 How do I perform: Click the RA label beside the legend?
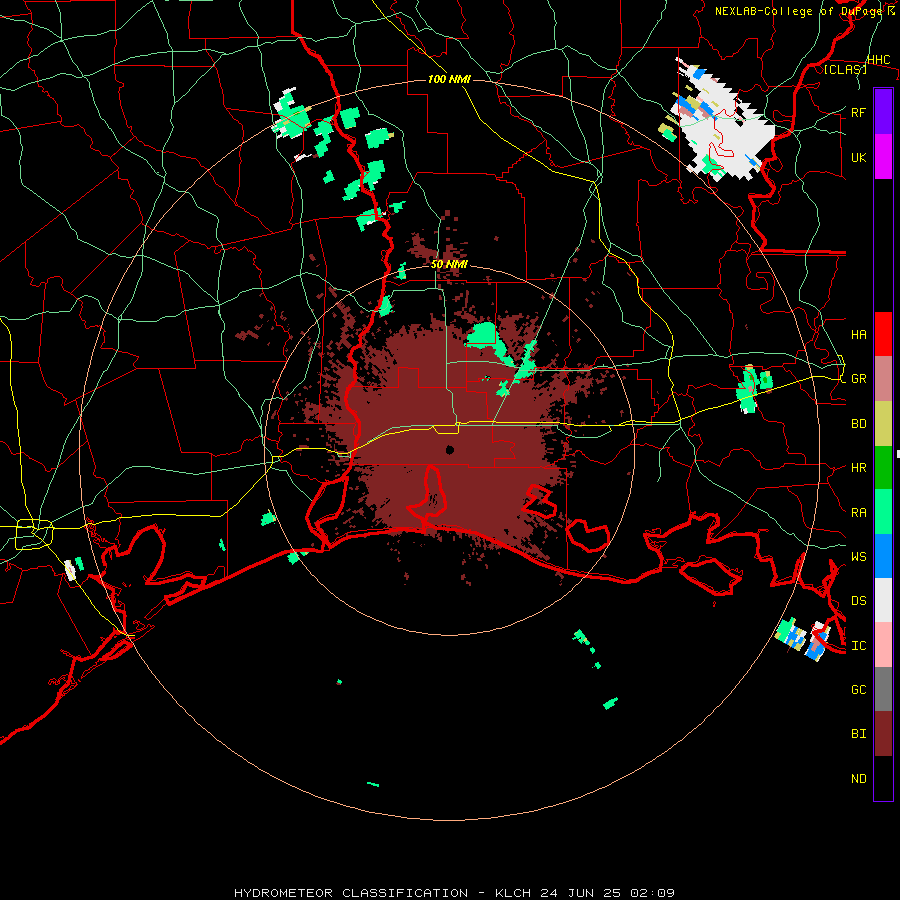[859, 512]
